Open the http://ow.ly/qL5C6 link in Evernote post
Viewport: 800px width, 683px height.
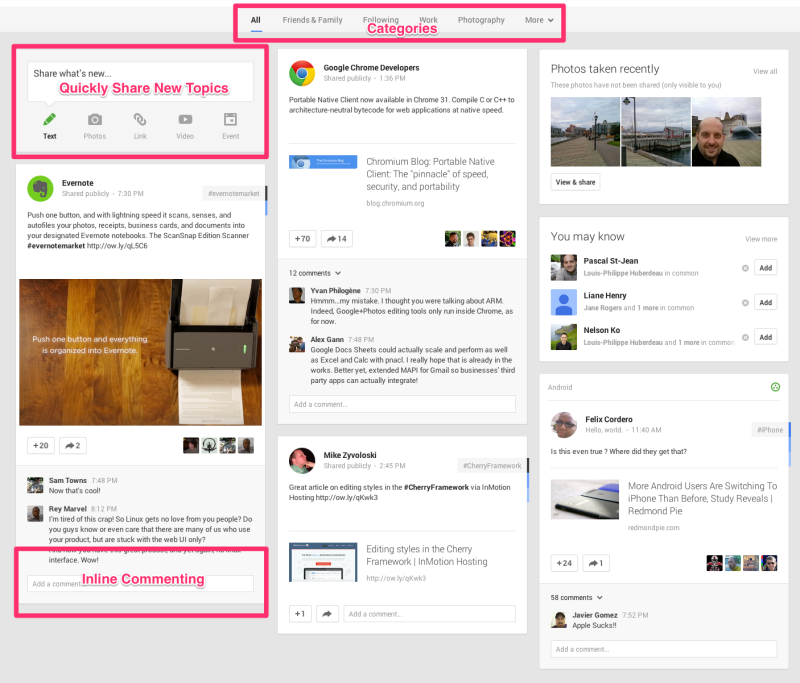117,246
